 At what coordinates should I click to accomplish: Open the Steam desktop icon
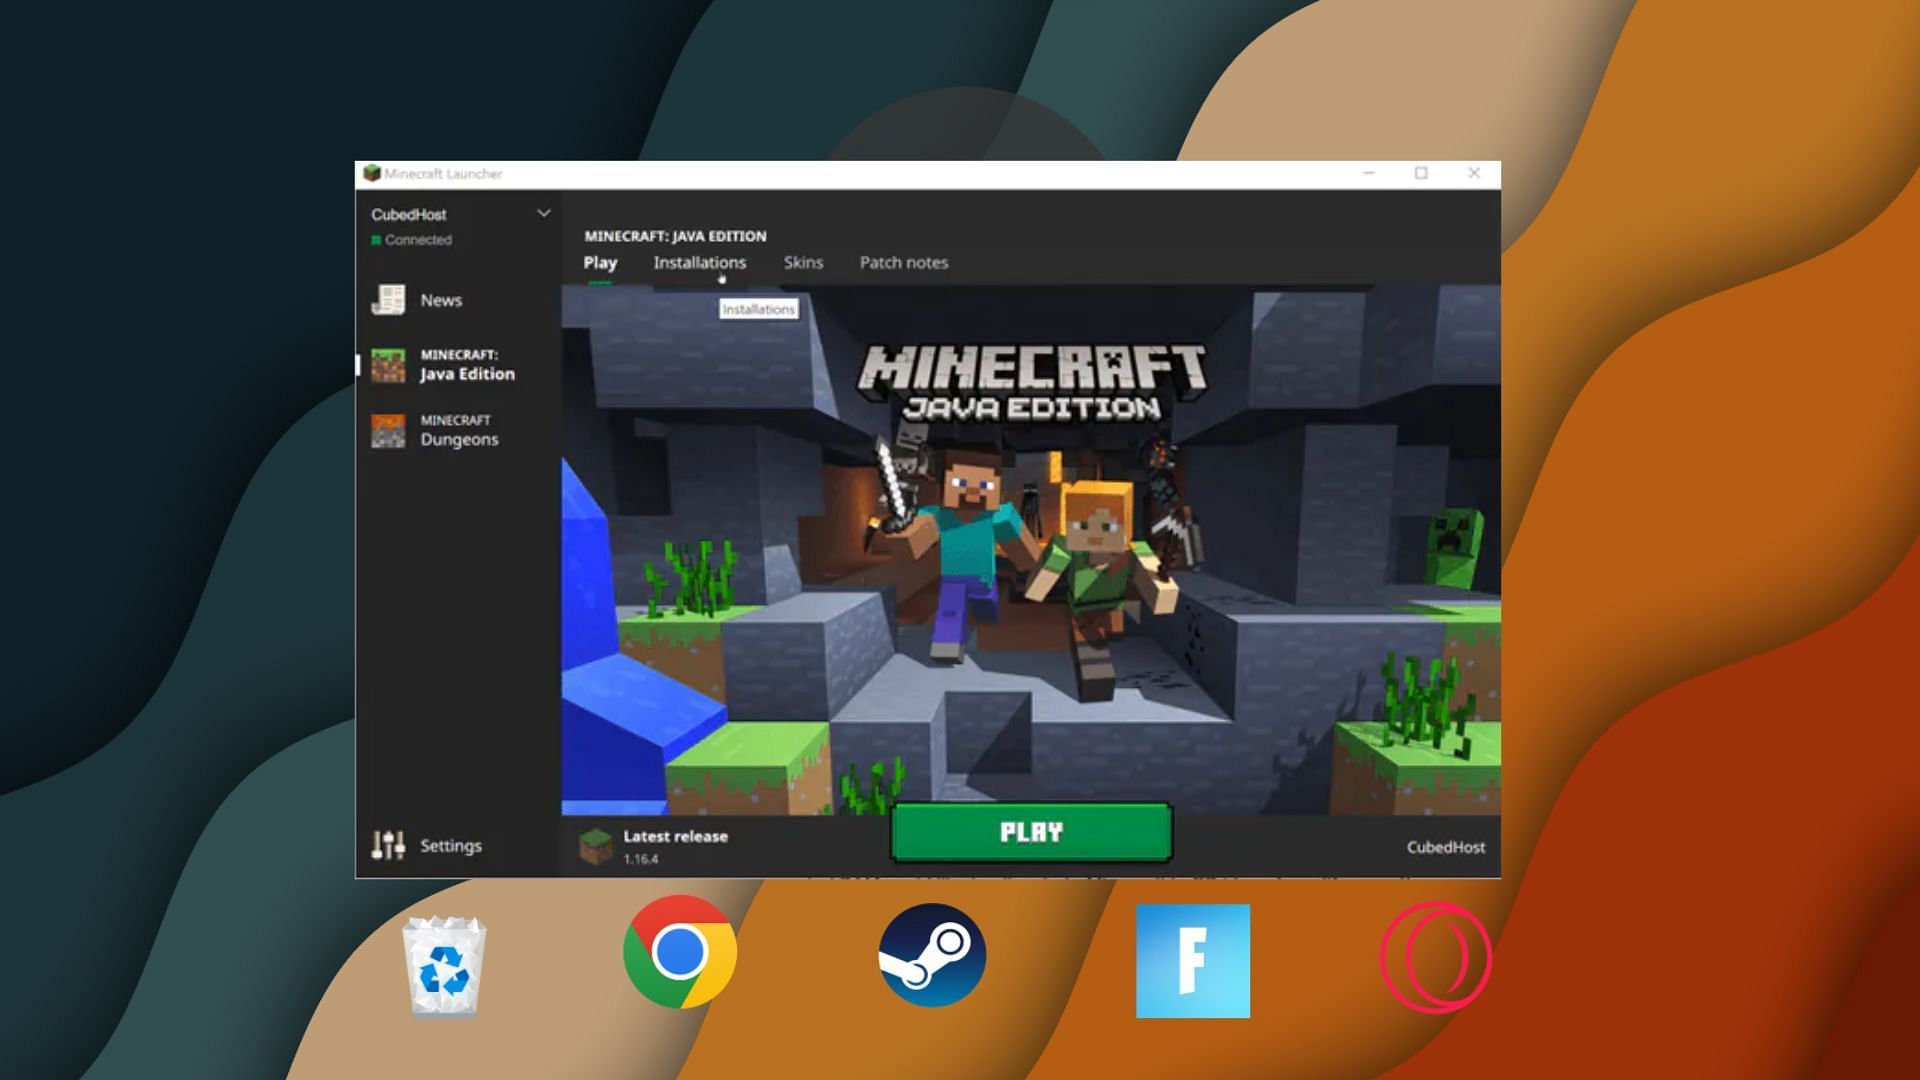point(932,955)
